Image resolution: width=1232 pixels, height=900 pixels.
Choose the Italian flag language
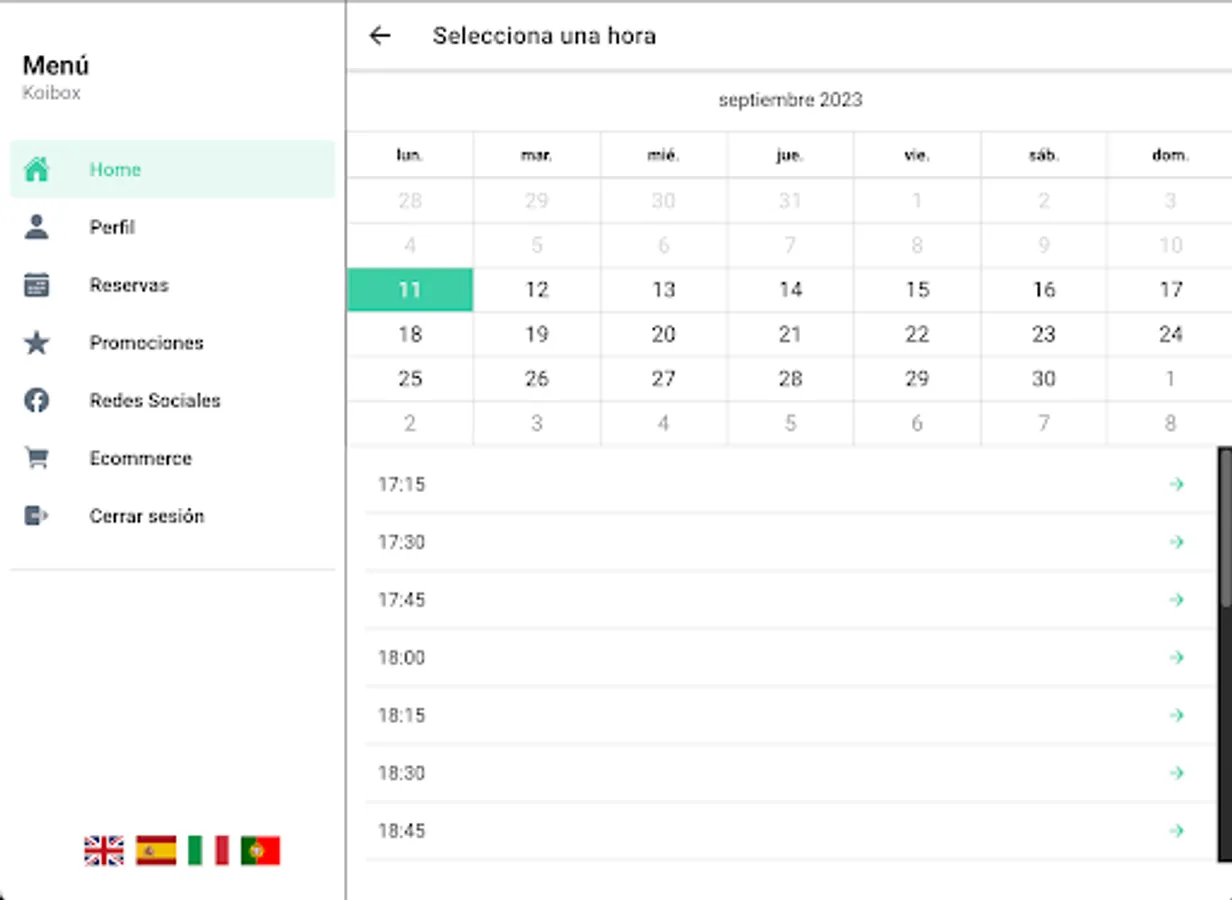[208, 851]
